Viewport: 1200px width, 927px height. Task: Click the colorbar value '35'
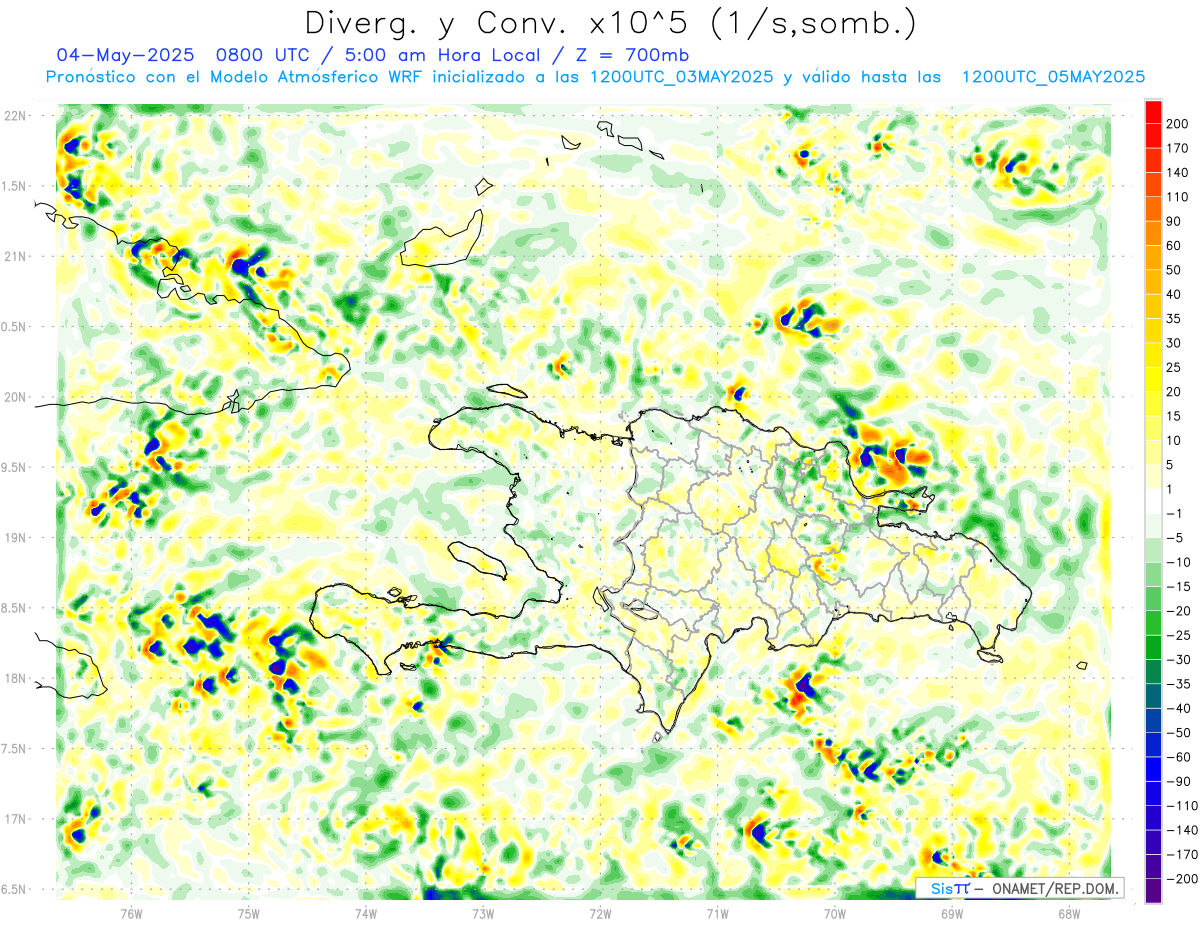click(x=1174, y=319)
